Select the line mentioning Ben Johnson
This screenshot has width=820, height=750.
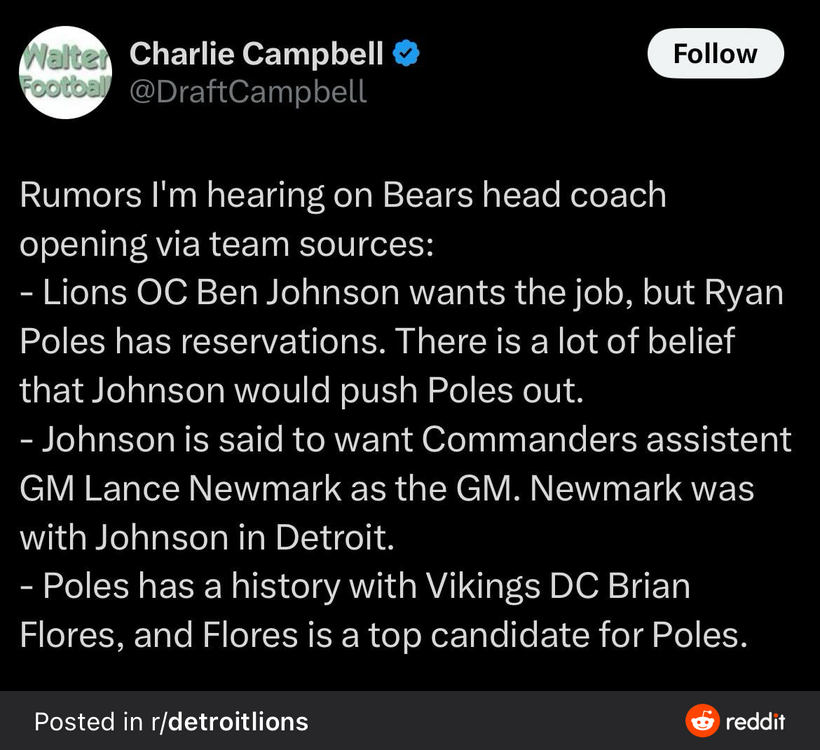pos(402,293)
